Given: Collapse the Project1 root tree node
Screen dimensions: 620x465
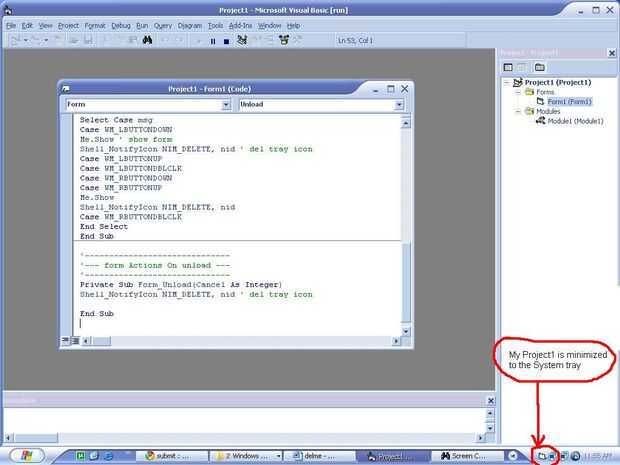Looking at the screenshot, I should [x=507, y=82].
